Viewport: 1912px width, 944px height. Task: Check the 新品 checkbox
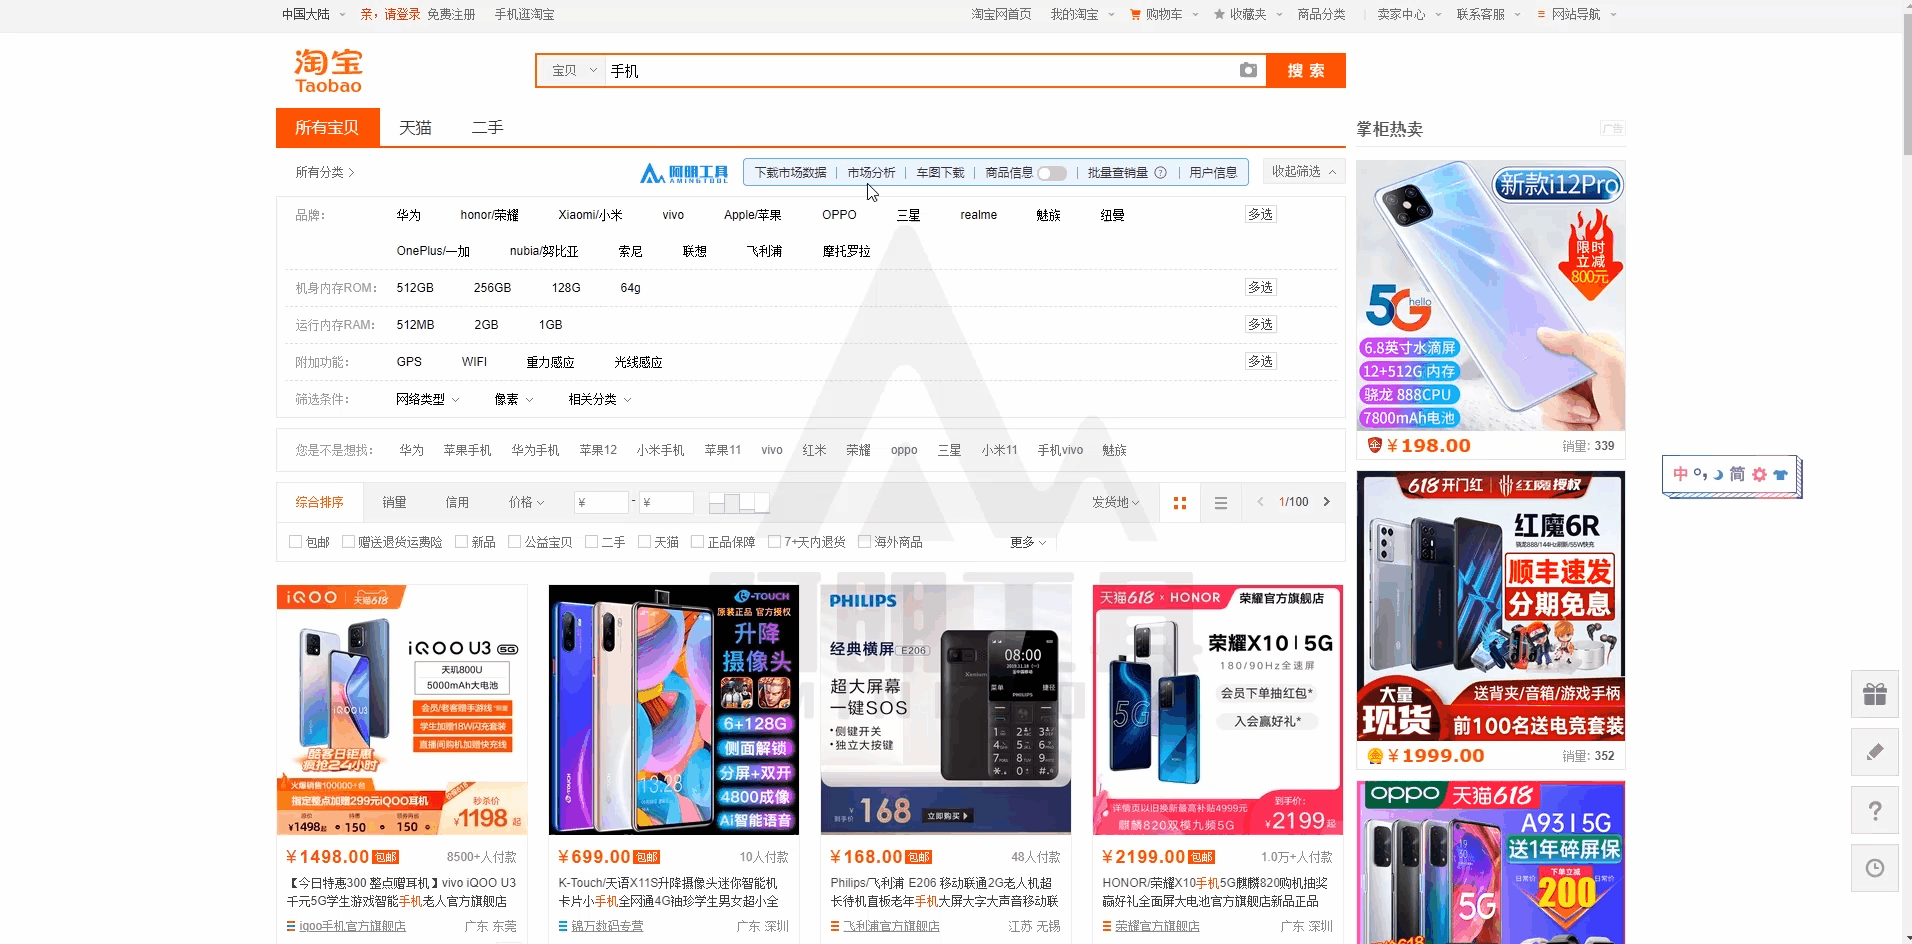tap(461, 541)
